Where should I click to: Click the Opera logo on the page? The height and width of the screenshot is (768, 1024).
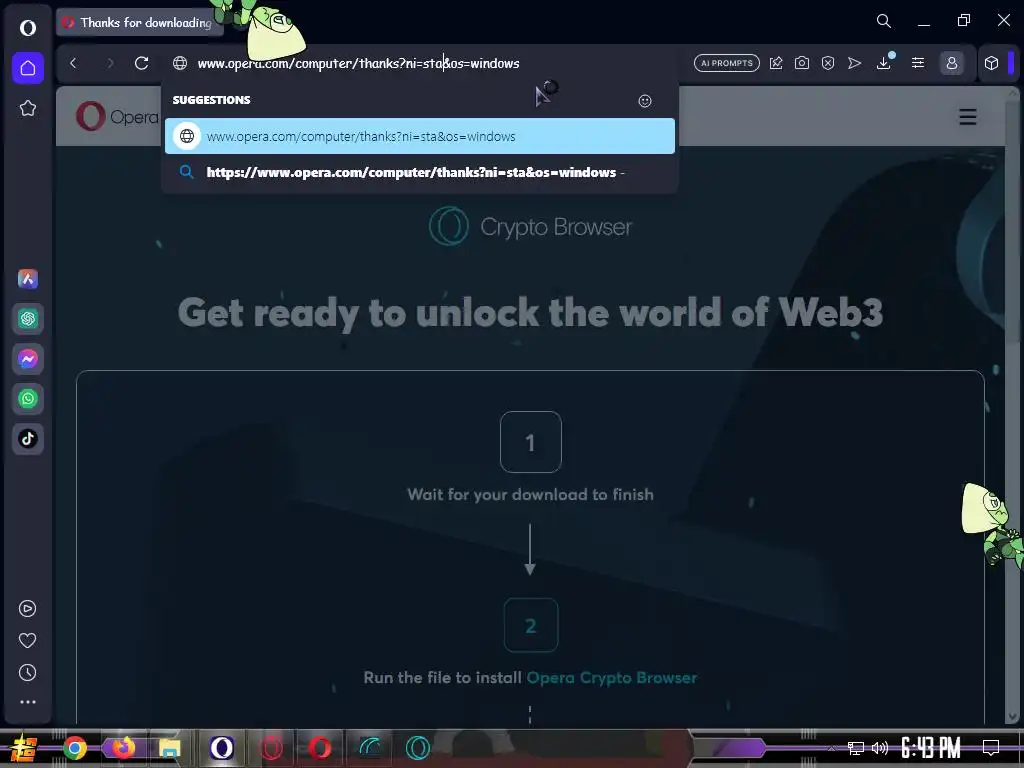116,117
